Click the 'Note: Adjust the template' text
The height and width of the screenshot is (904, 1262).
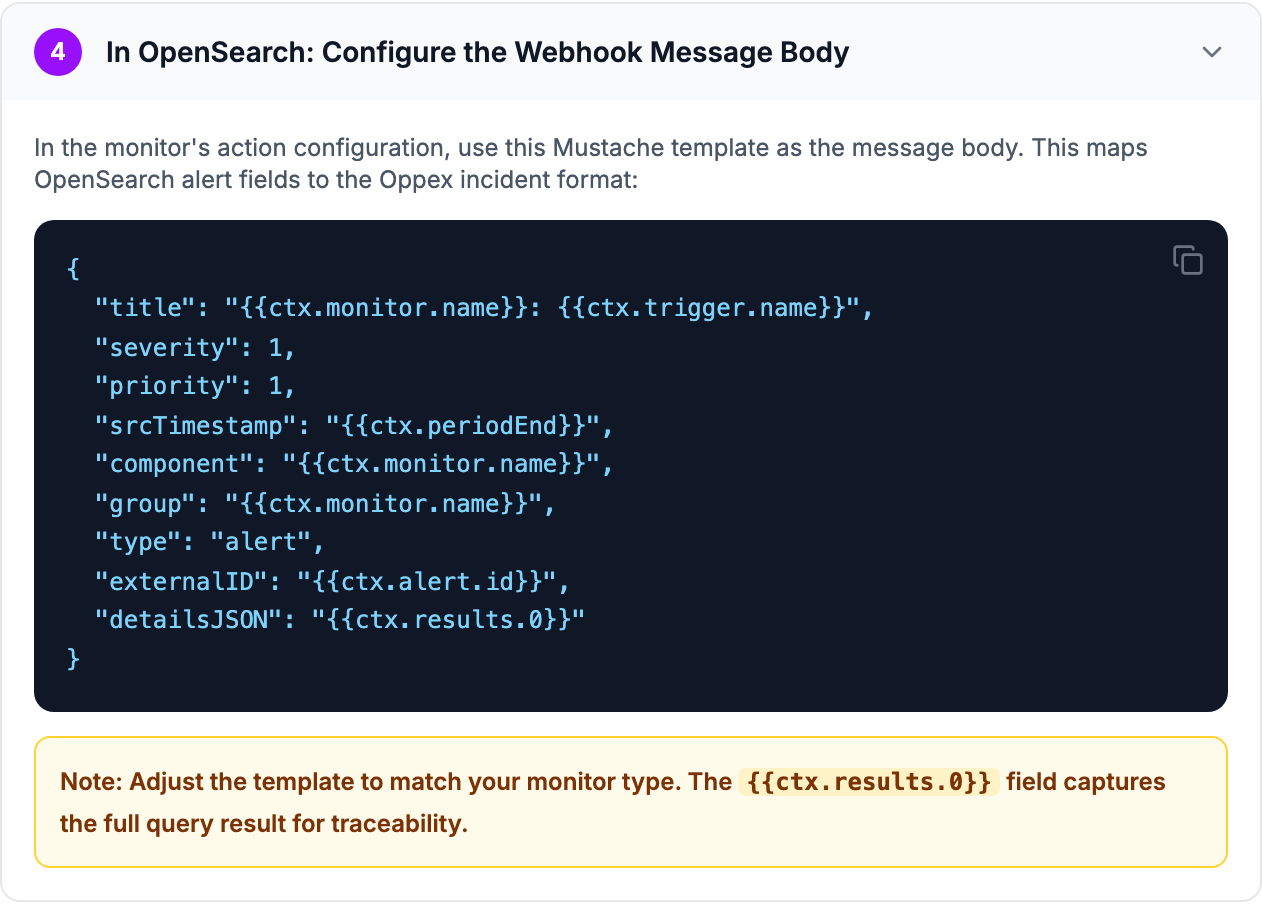[613, 803]
